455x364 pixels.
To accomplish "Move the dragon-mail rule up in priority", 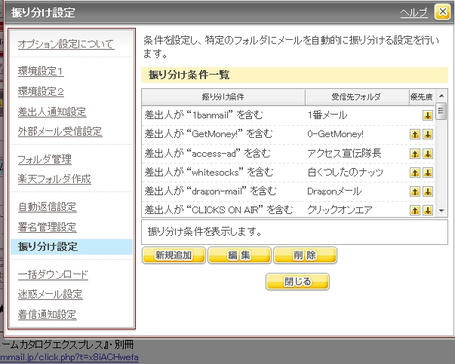I will [415, 191].
